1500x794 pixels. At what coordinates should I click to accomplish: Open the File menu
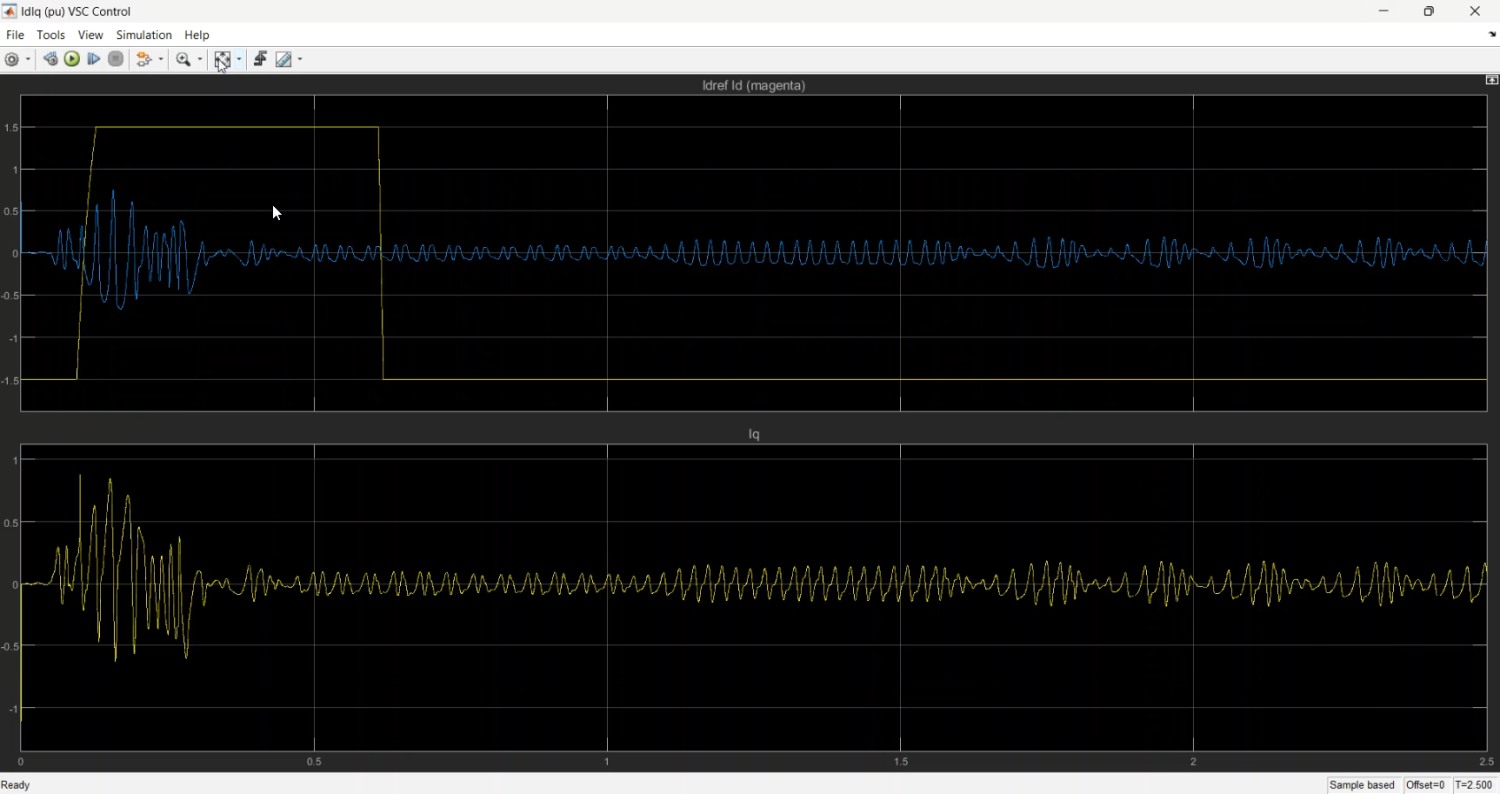15,35
